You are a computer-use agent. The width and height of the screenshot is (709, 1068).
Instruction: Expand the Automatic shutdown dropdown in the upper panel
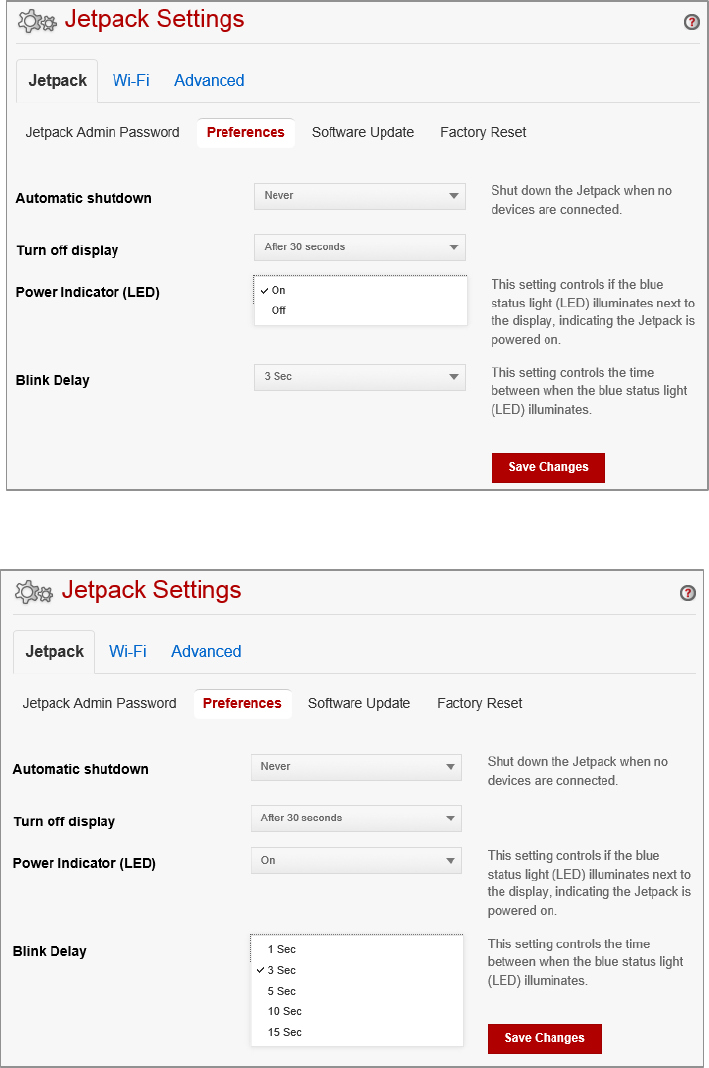tap(360, 196)
